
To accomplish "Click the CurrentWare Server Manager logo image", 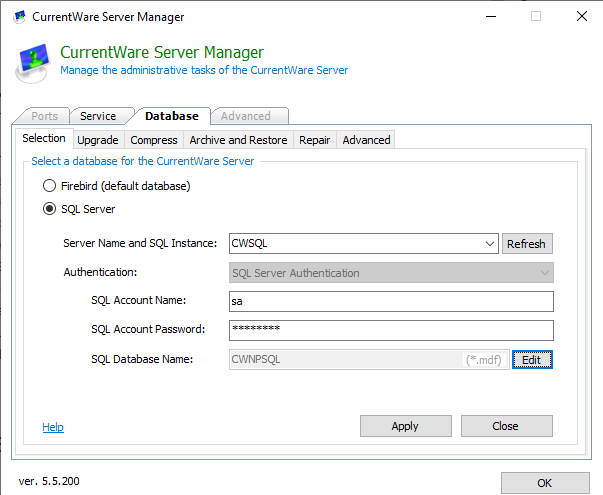I will tap(33, 63).
